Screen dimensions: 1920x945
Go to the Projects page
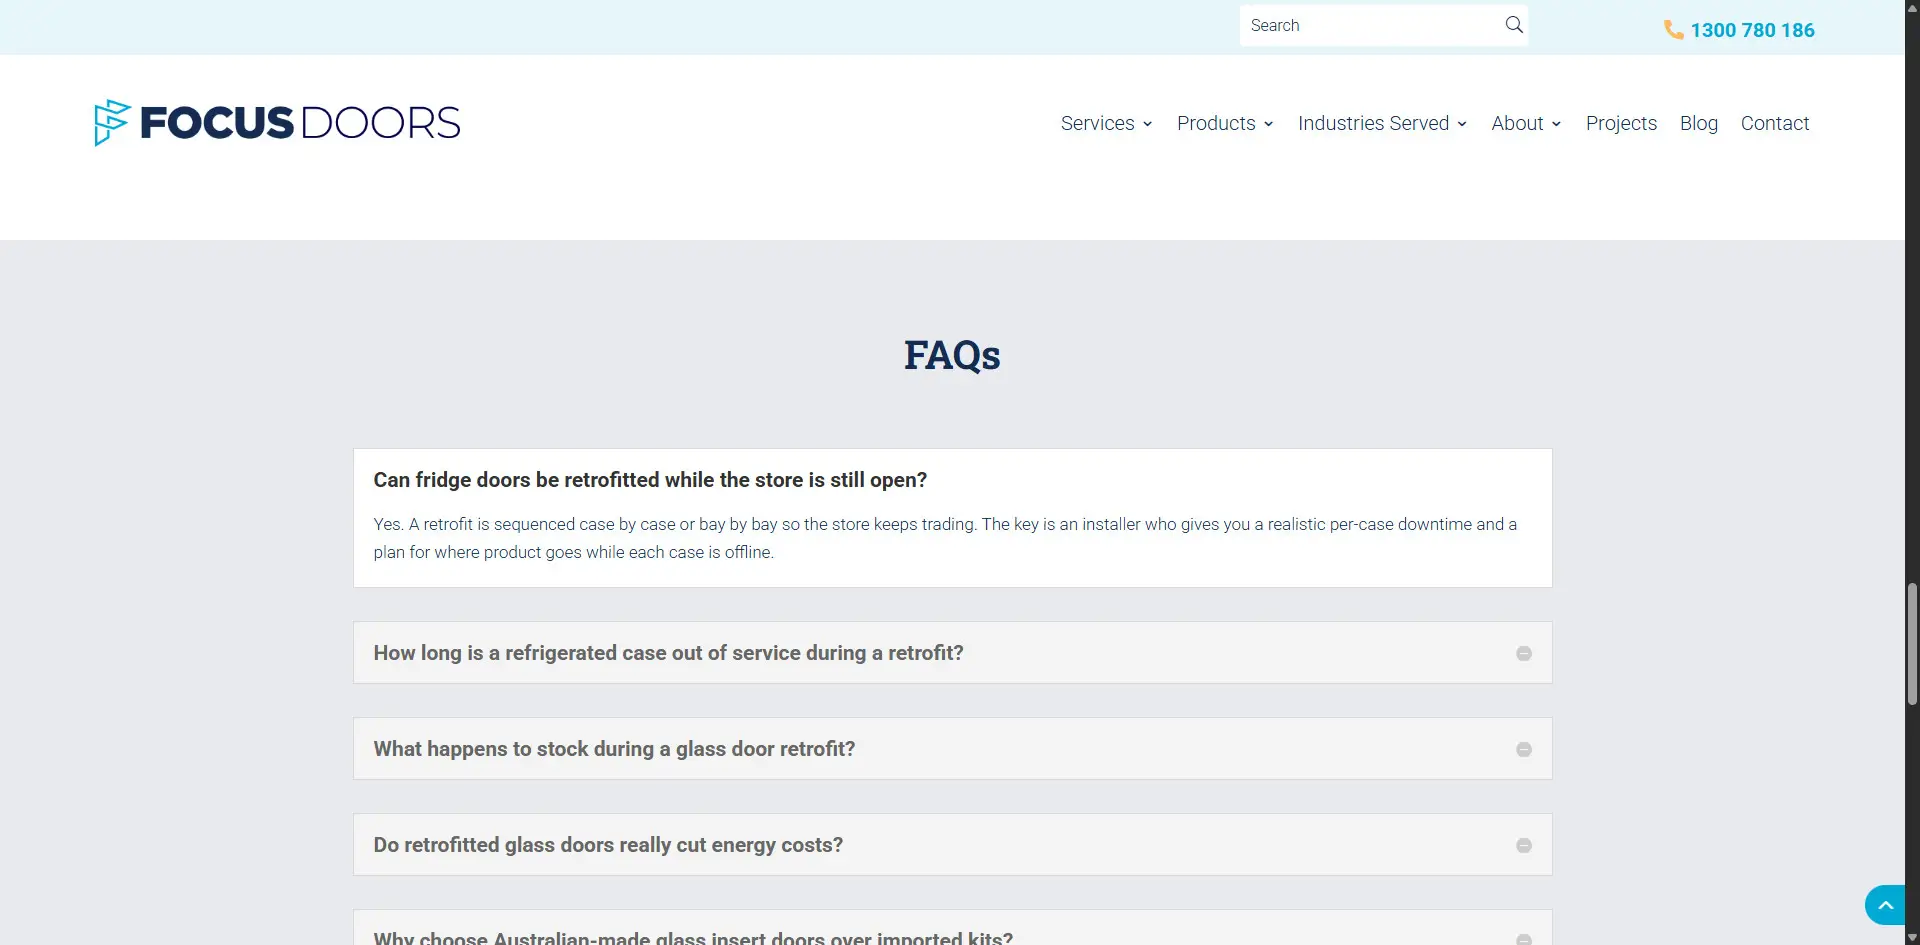point(1621,123)
